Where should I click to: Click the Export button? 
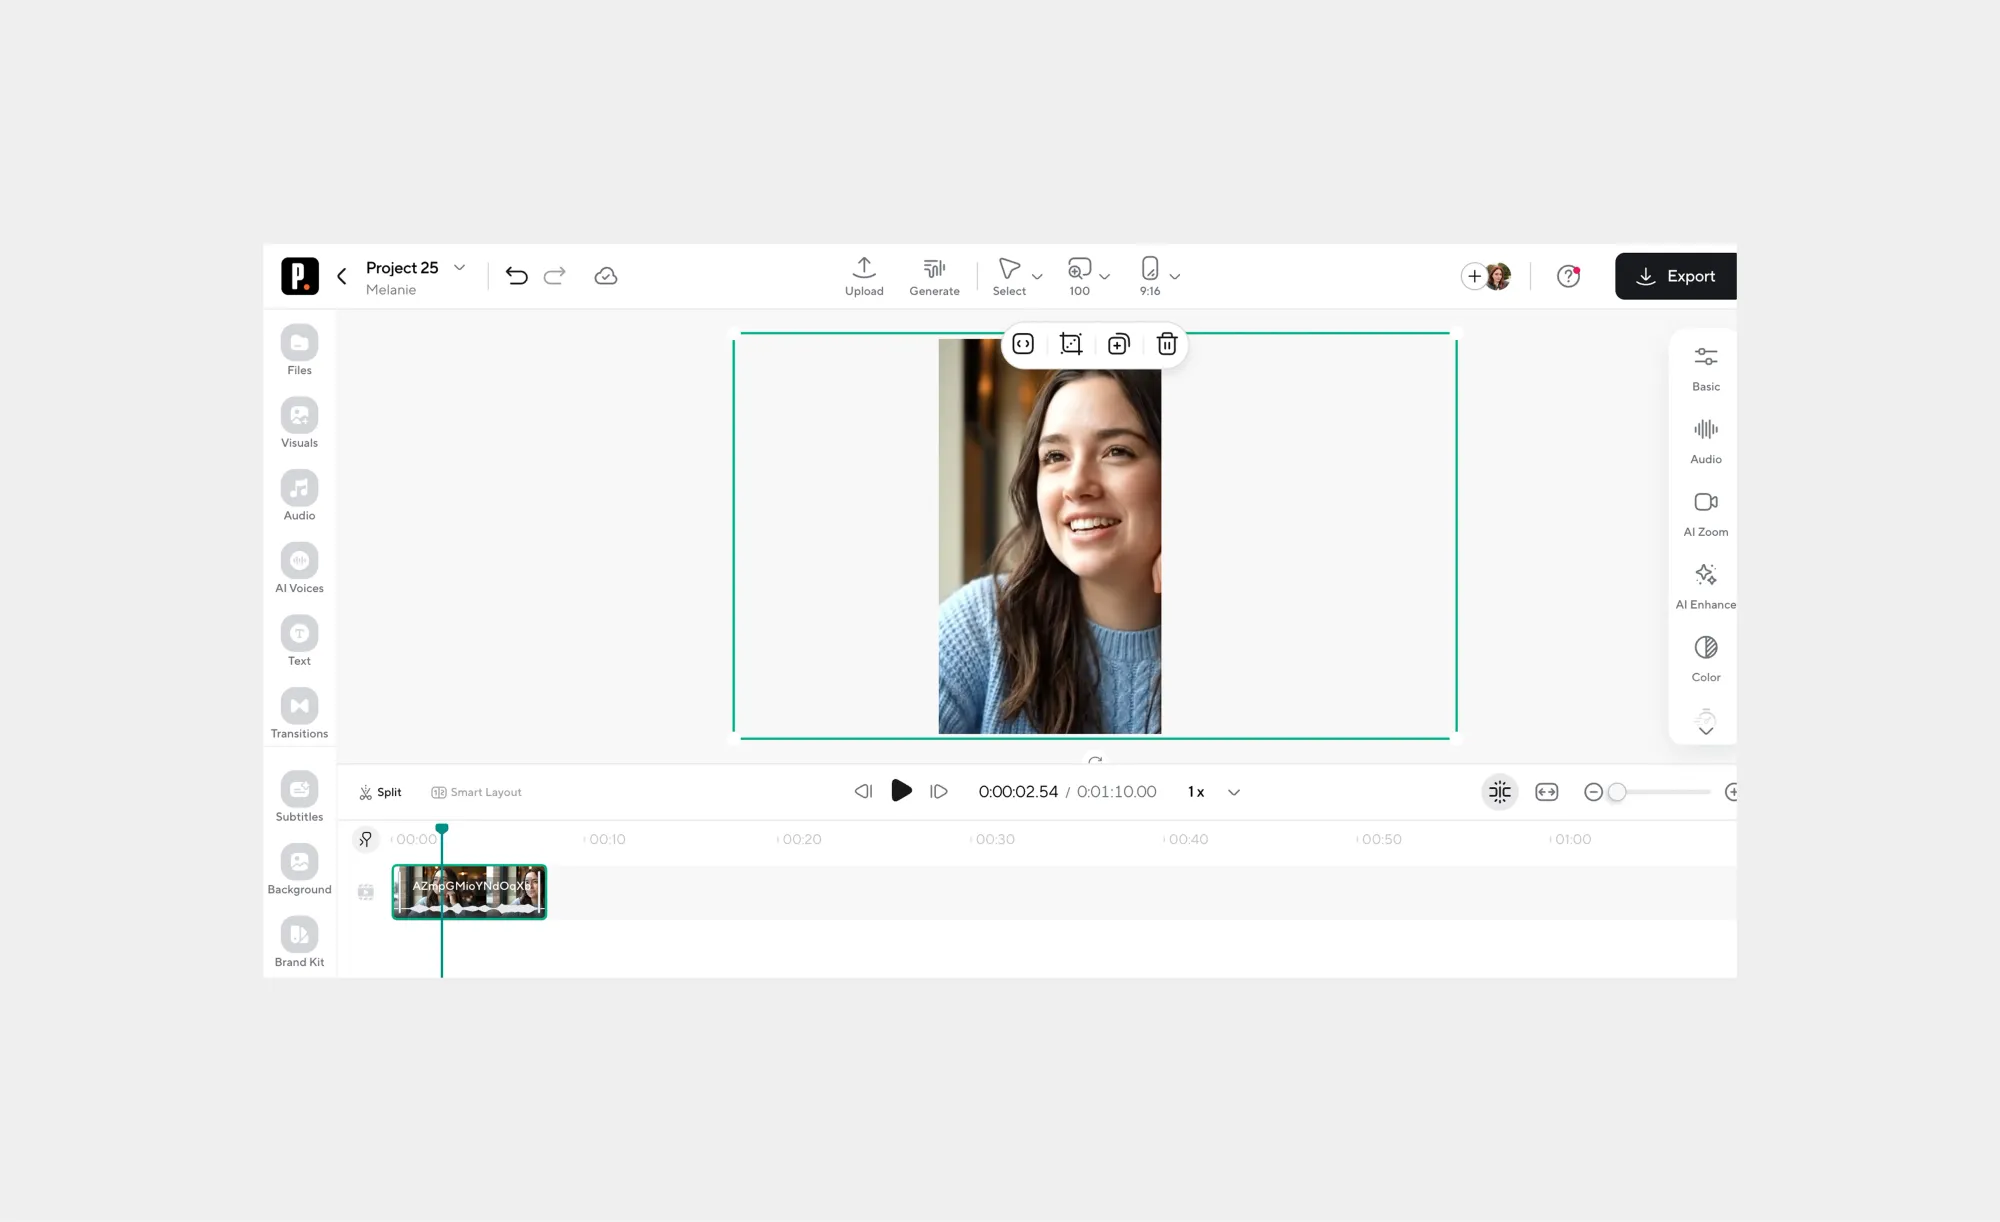[1675, 276]
